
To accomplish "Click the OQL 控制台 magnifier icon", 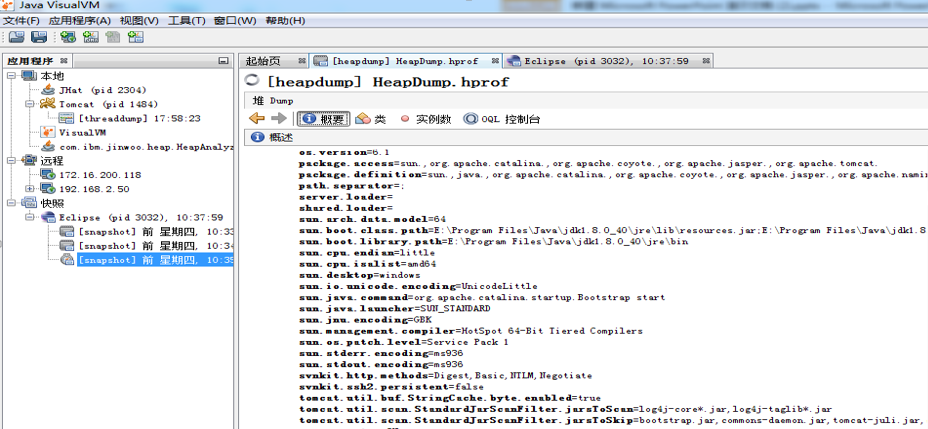I will [x=471, y=119].
